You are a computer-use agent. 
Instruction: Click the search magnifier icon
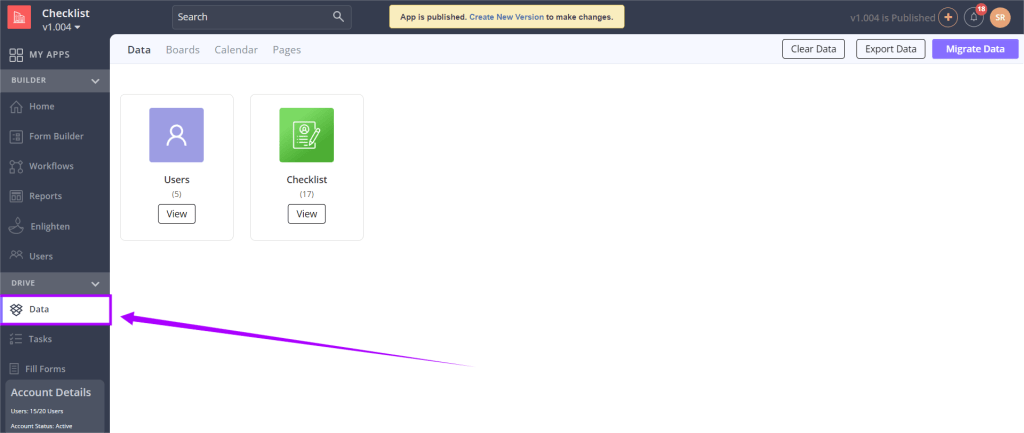coord(339,17)
